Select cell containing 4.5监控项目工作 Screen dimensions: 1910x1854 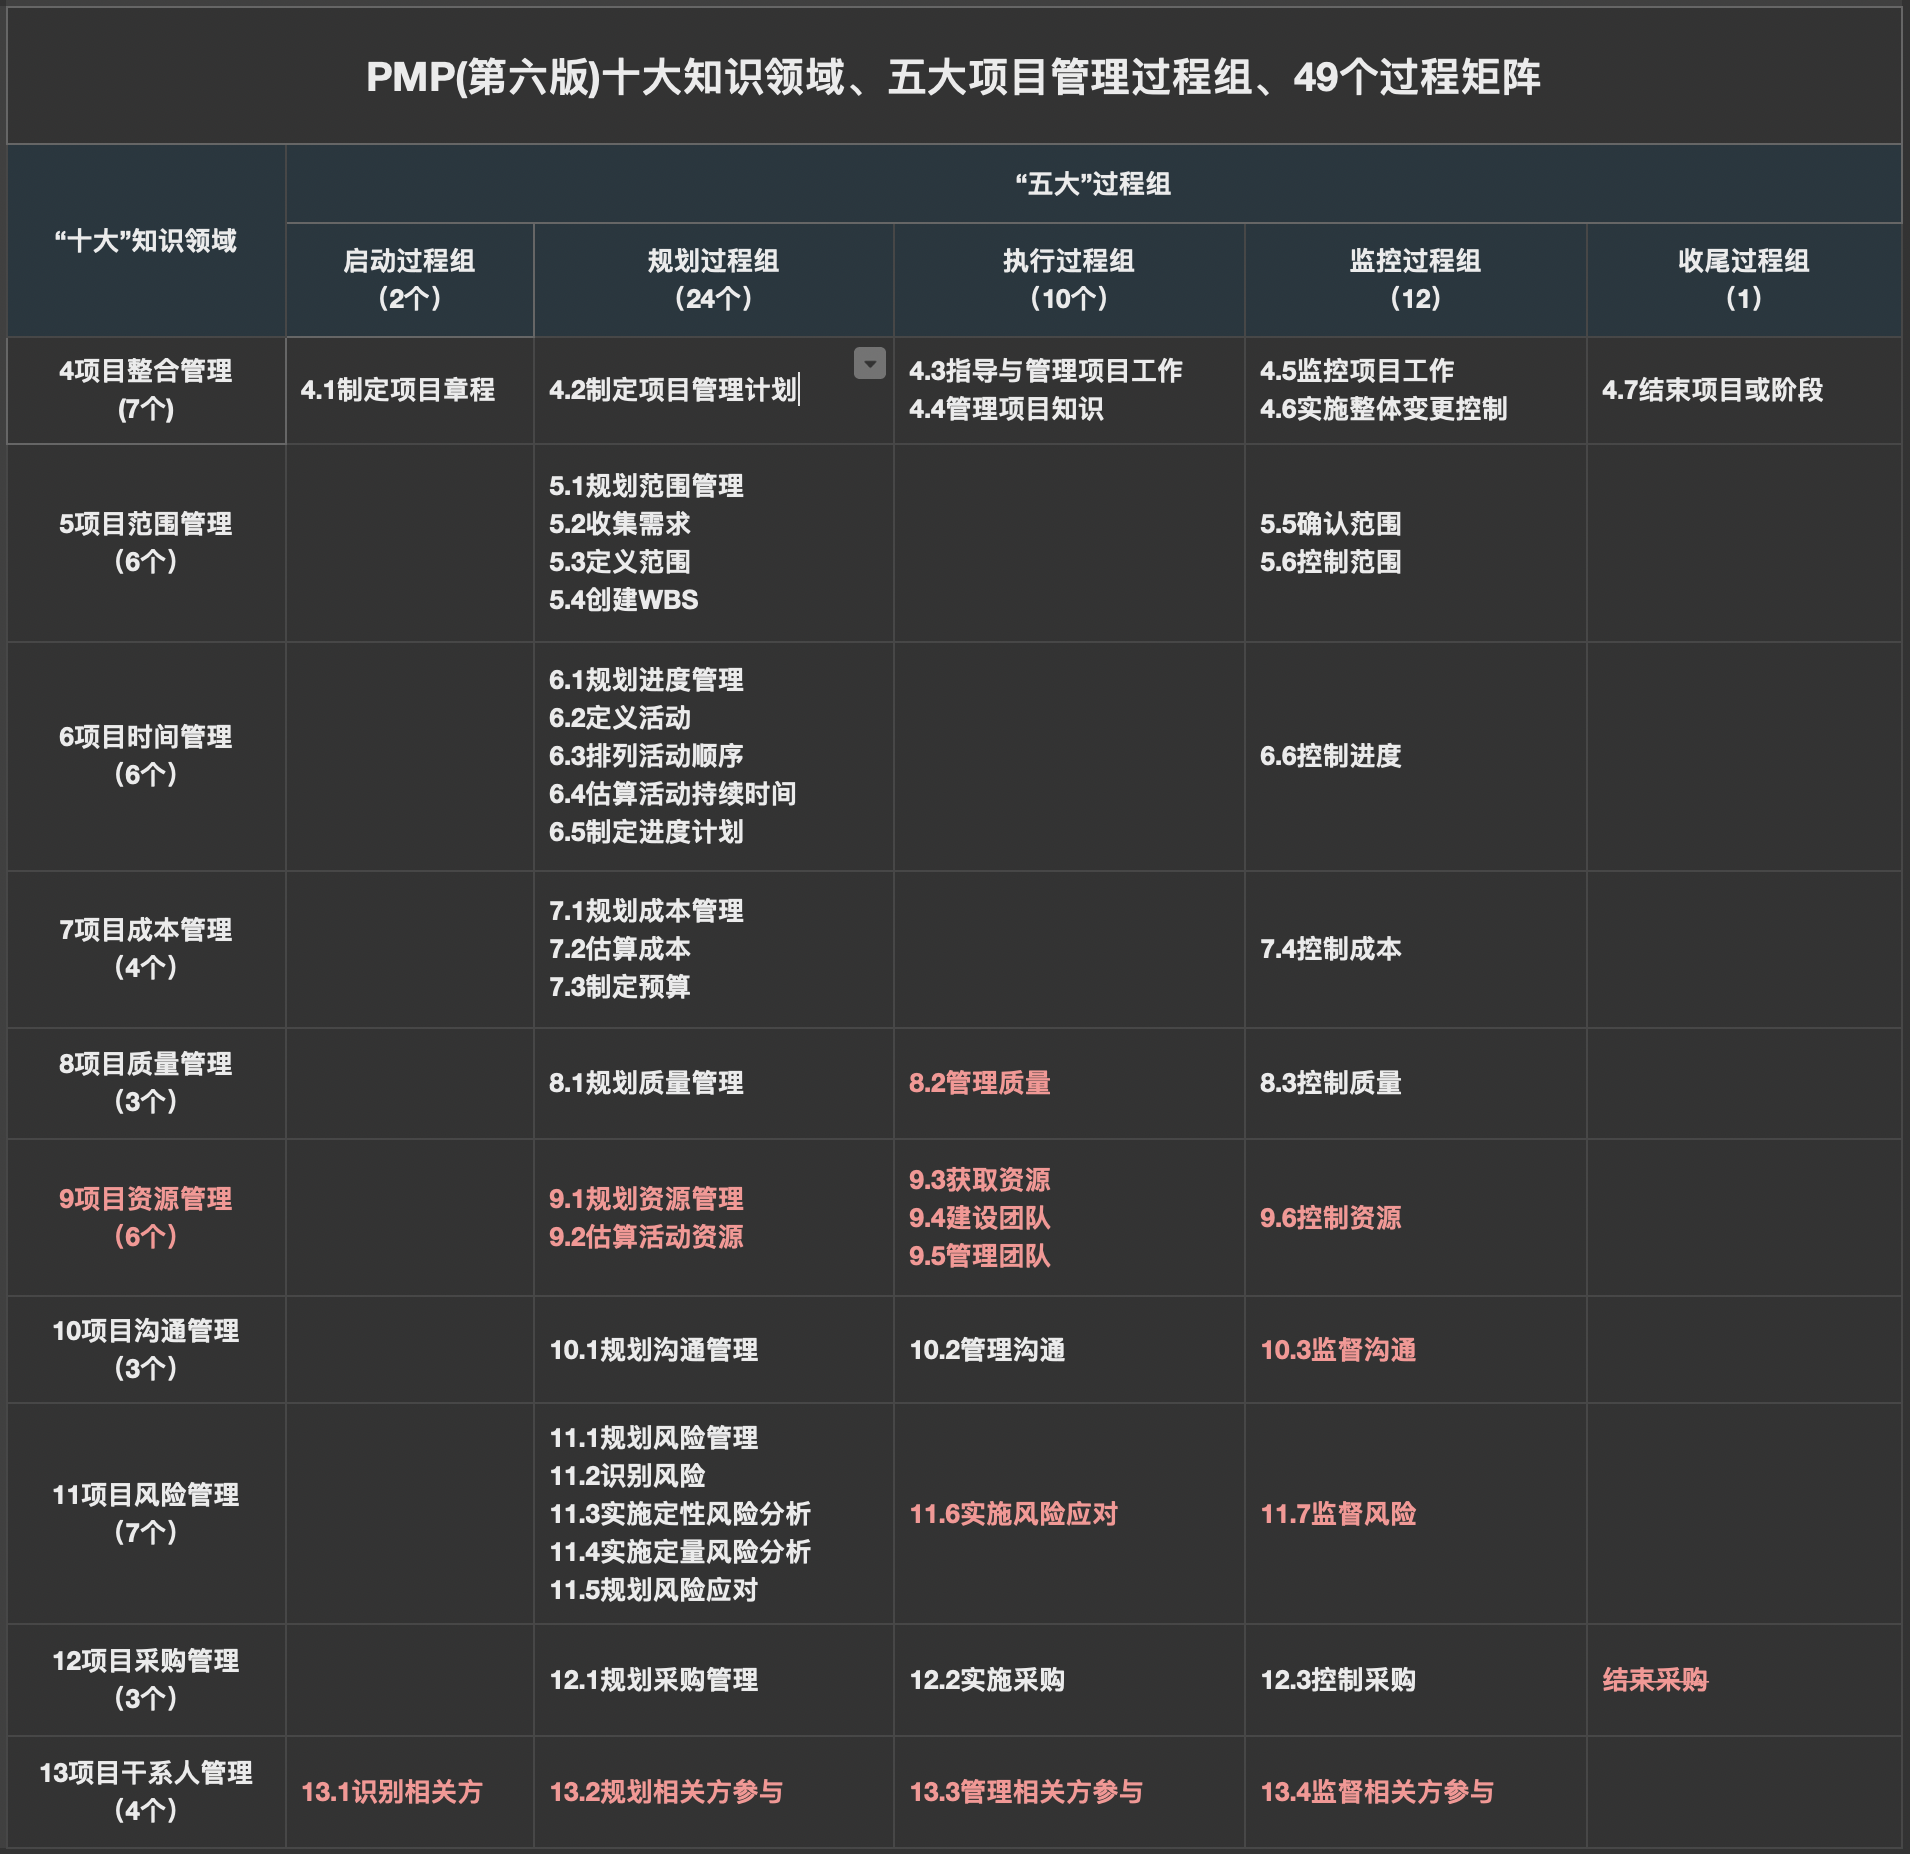(1415, 390)
